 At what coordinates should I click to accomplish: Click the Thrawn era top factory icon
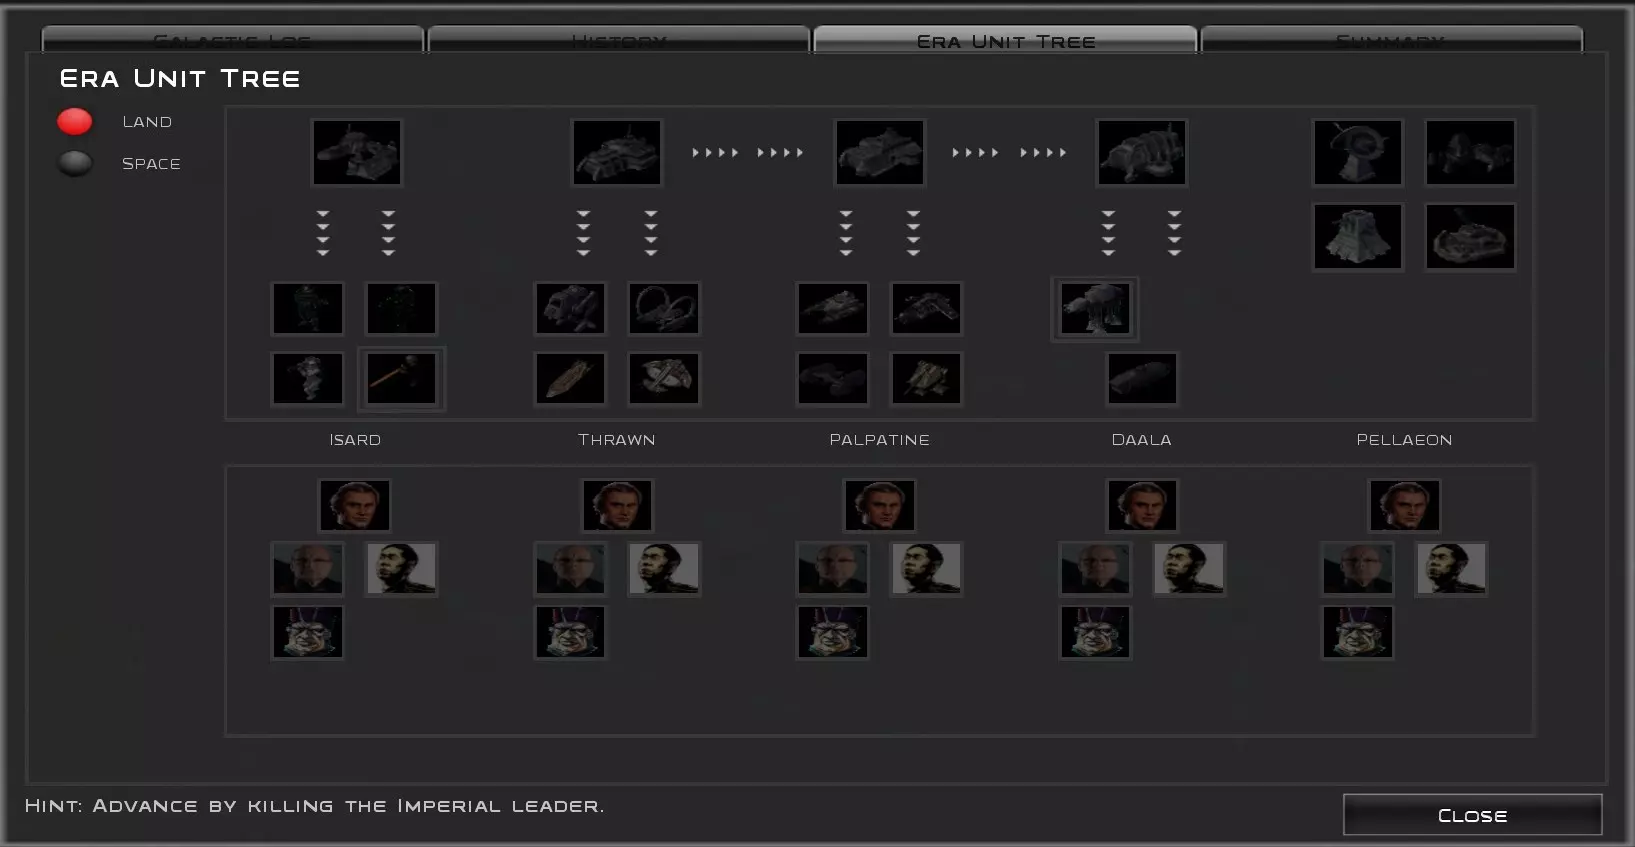[617, 153]
